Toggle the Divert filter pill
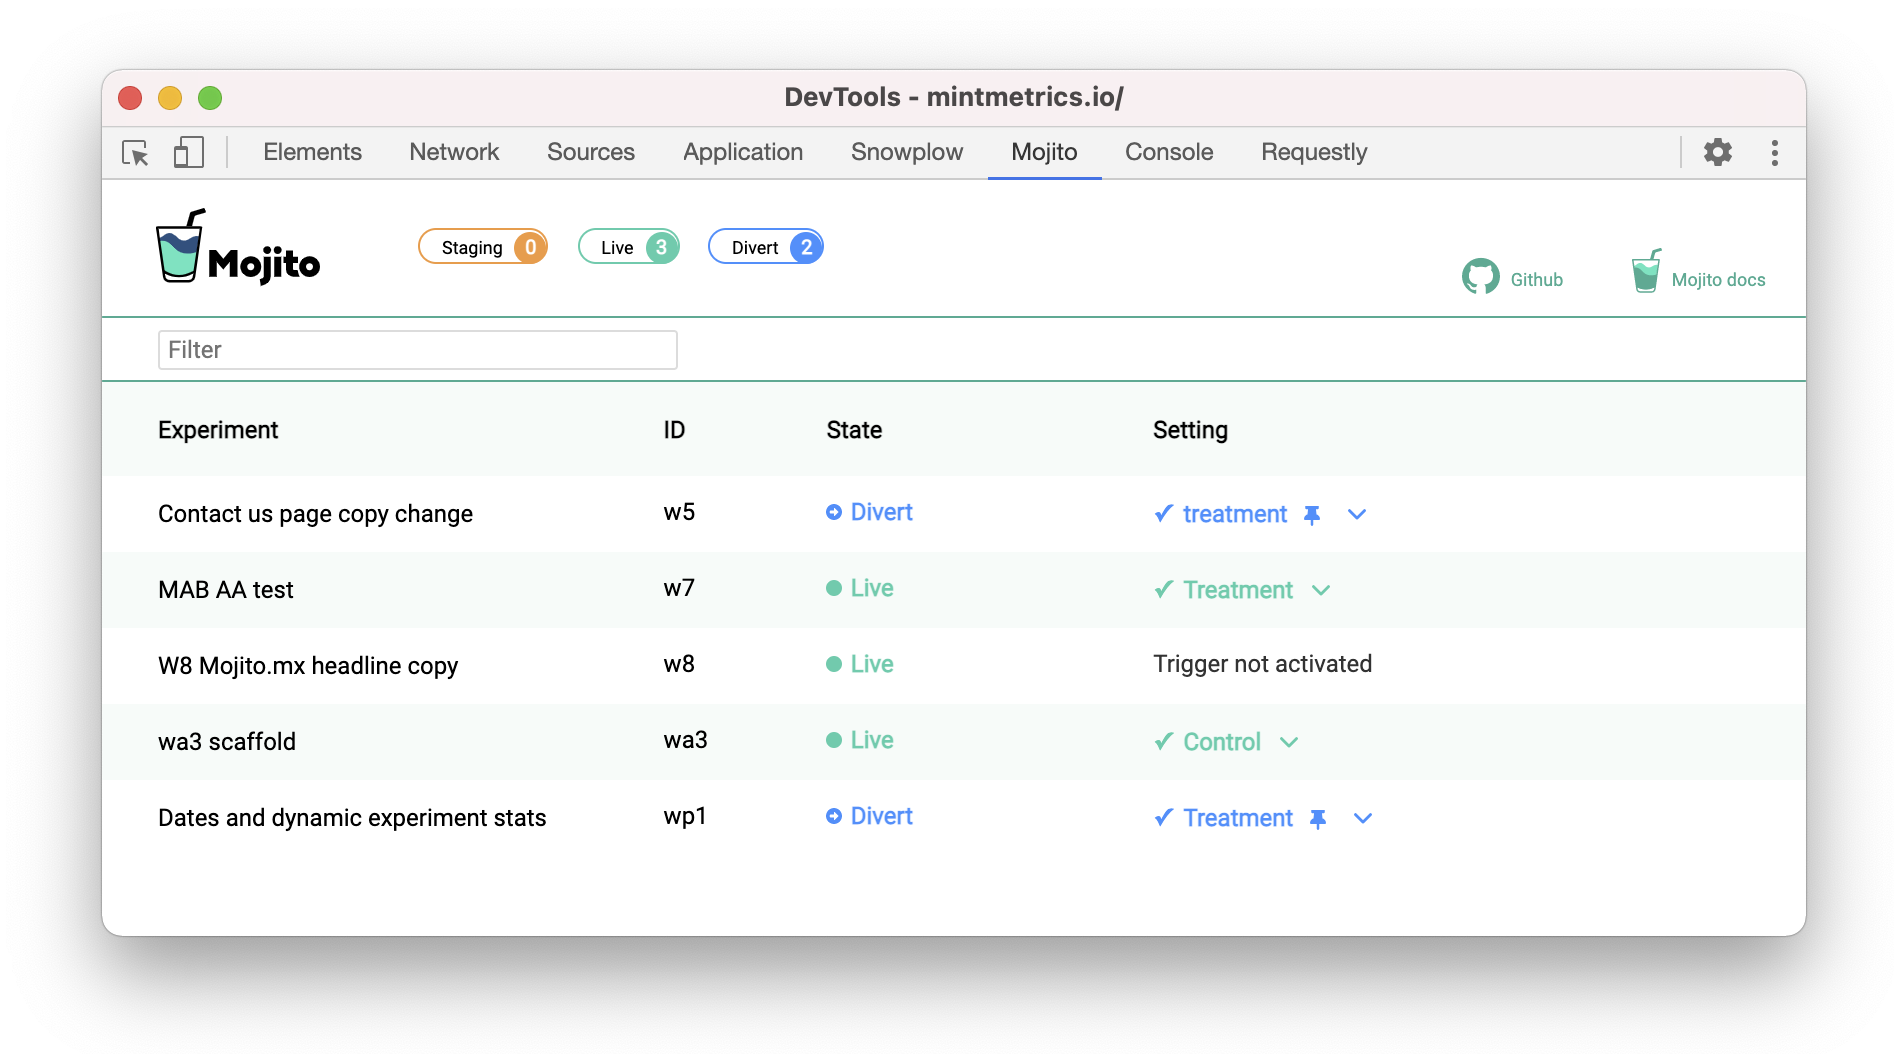The width and height of the screenshot is (1894, 1054). click(x=765, y=246)
